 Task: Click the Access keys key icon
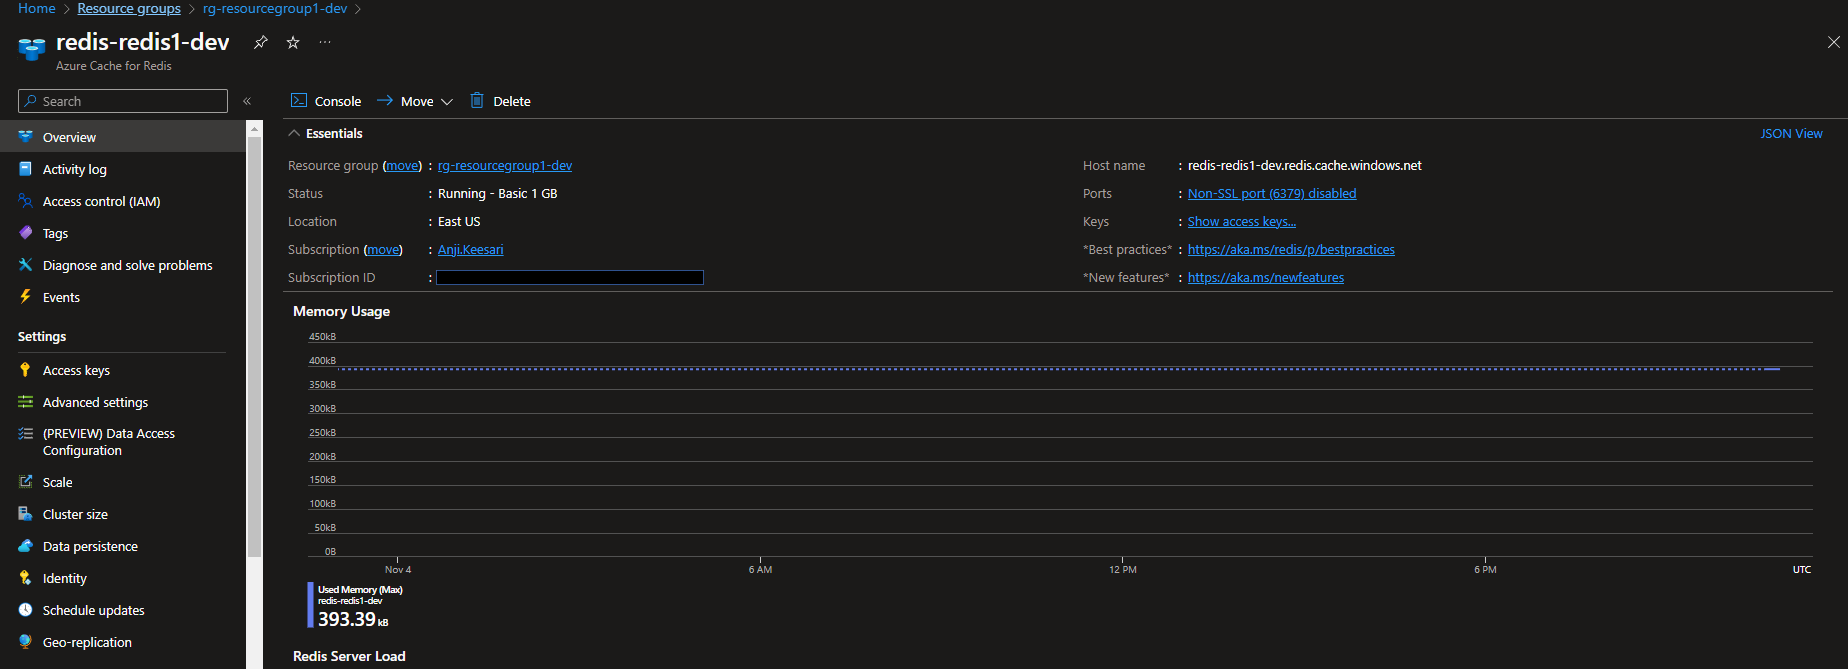point(25,370)
